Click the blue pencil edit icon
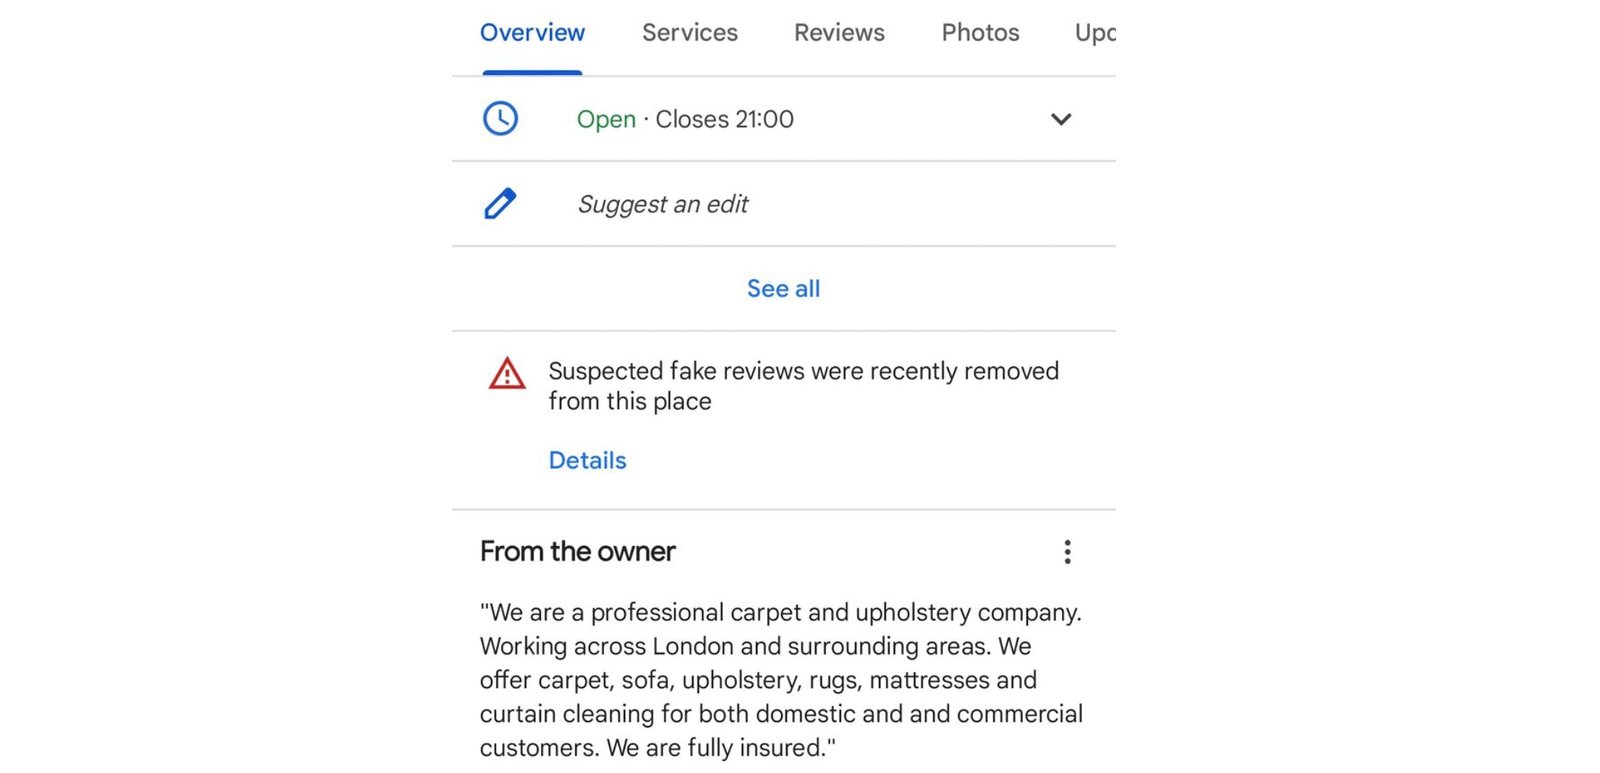1600x773 pixels. [x=500, y=203]
